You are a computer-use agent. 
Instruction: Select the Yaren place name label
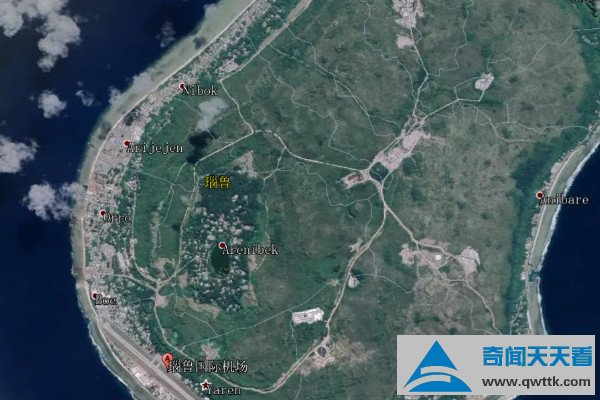(x=225, y=387)
